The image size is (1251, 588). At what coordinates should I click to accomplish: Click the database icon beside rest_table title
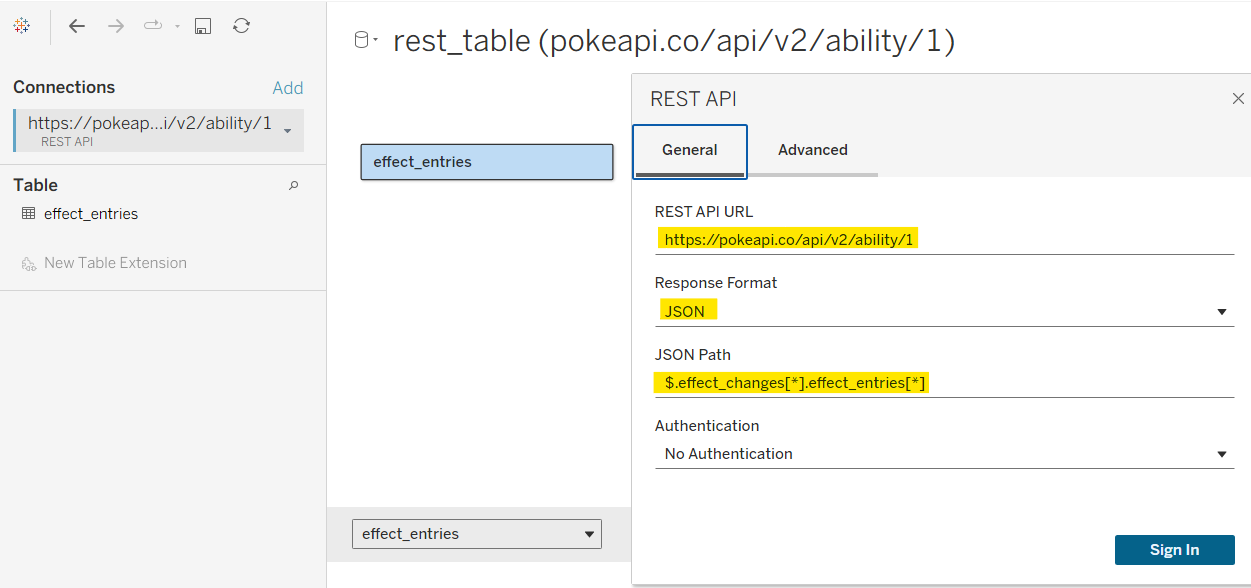pos(363,40)
